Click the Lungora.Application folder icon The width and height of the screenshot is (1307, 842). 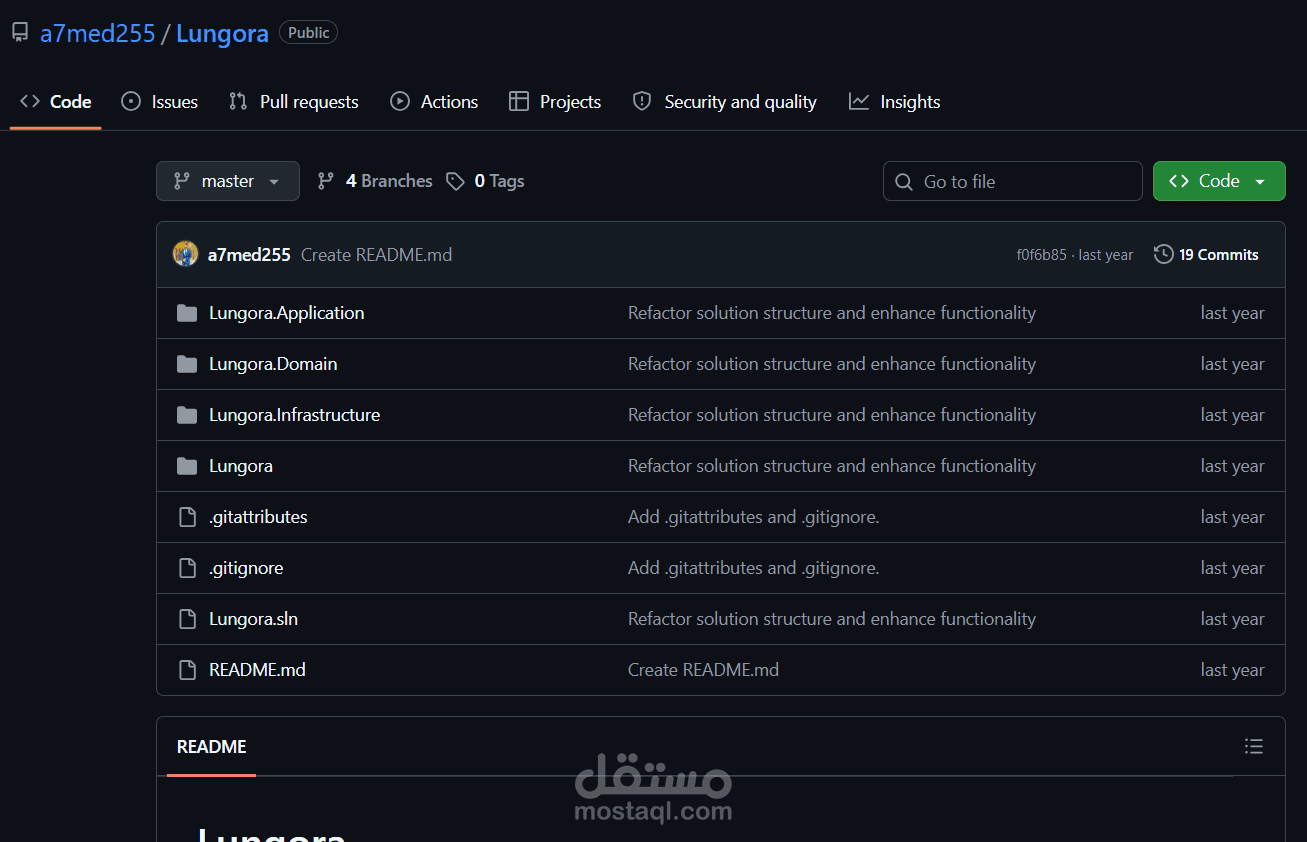[187, 313]
